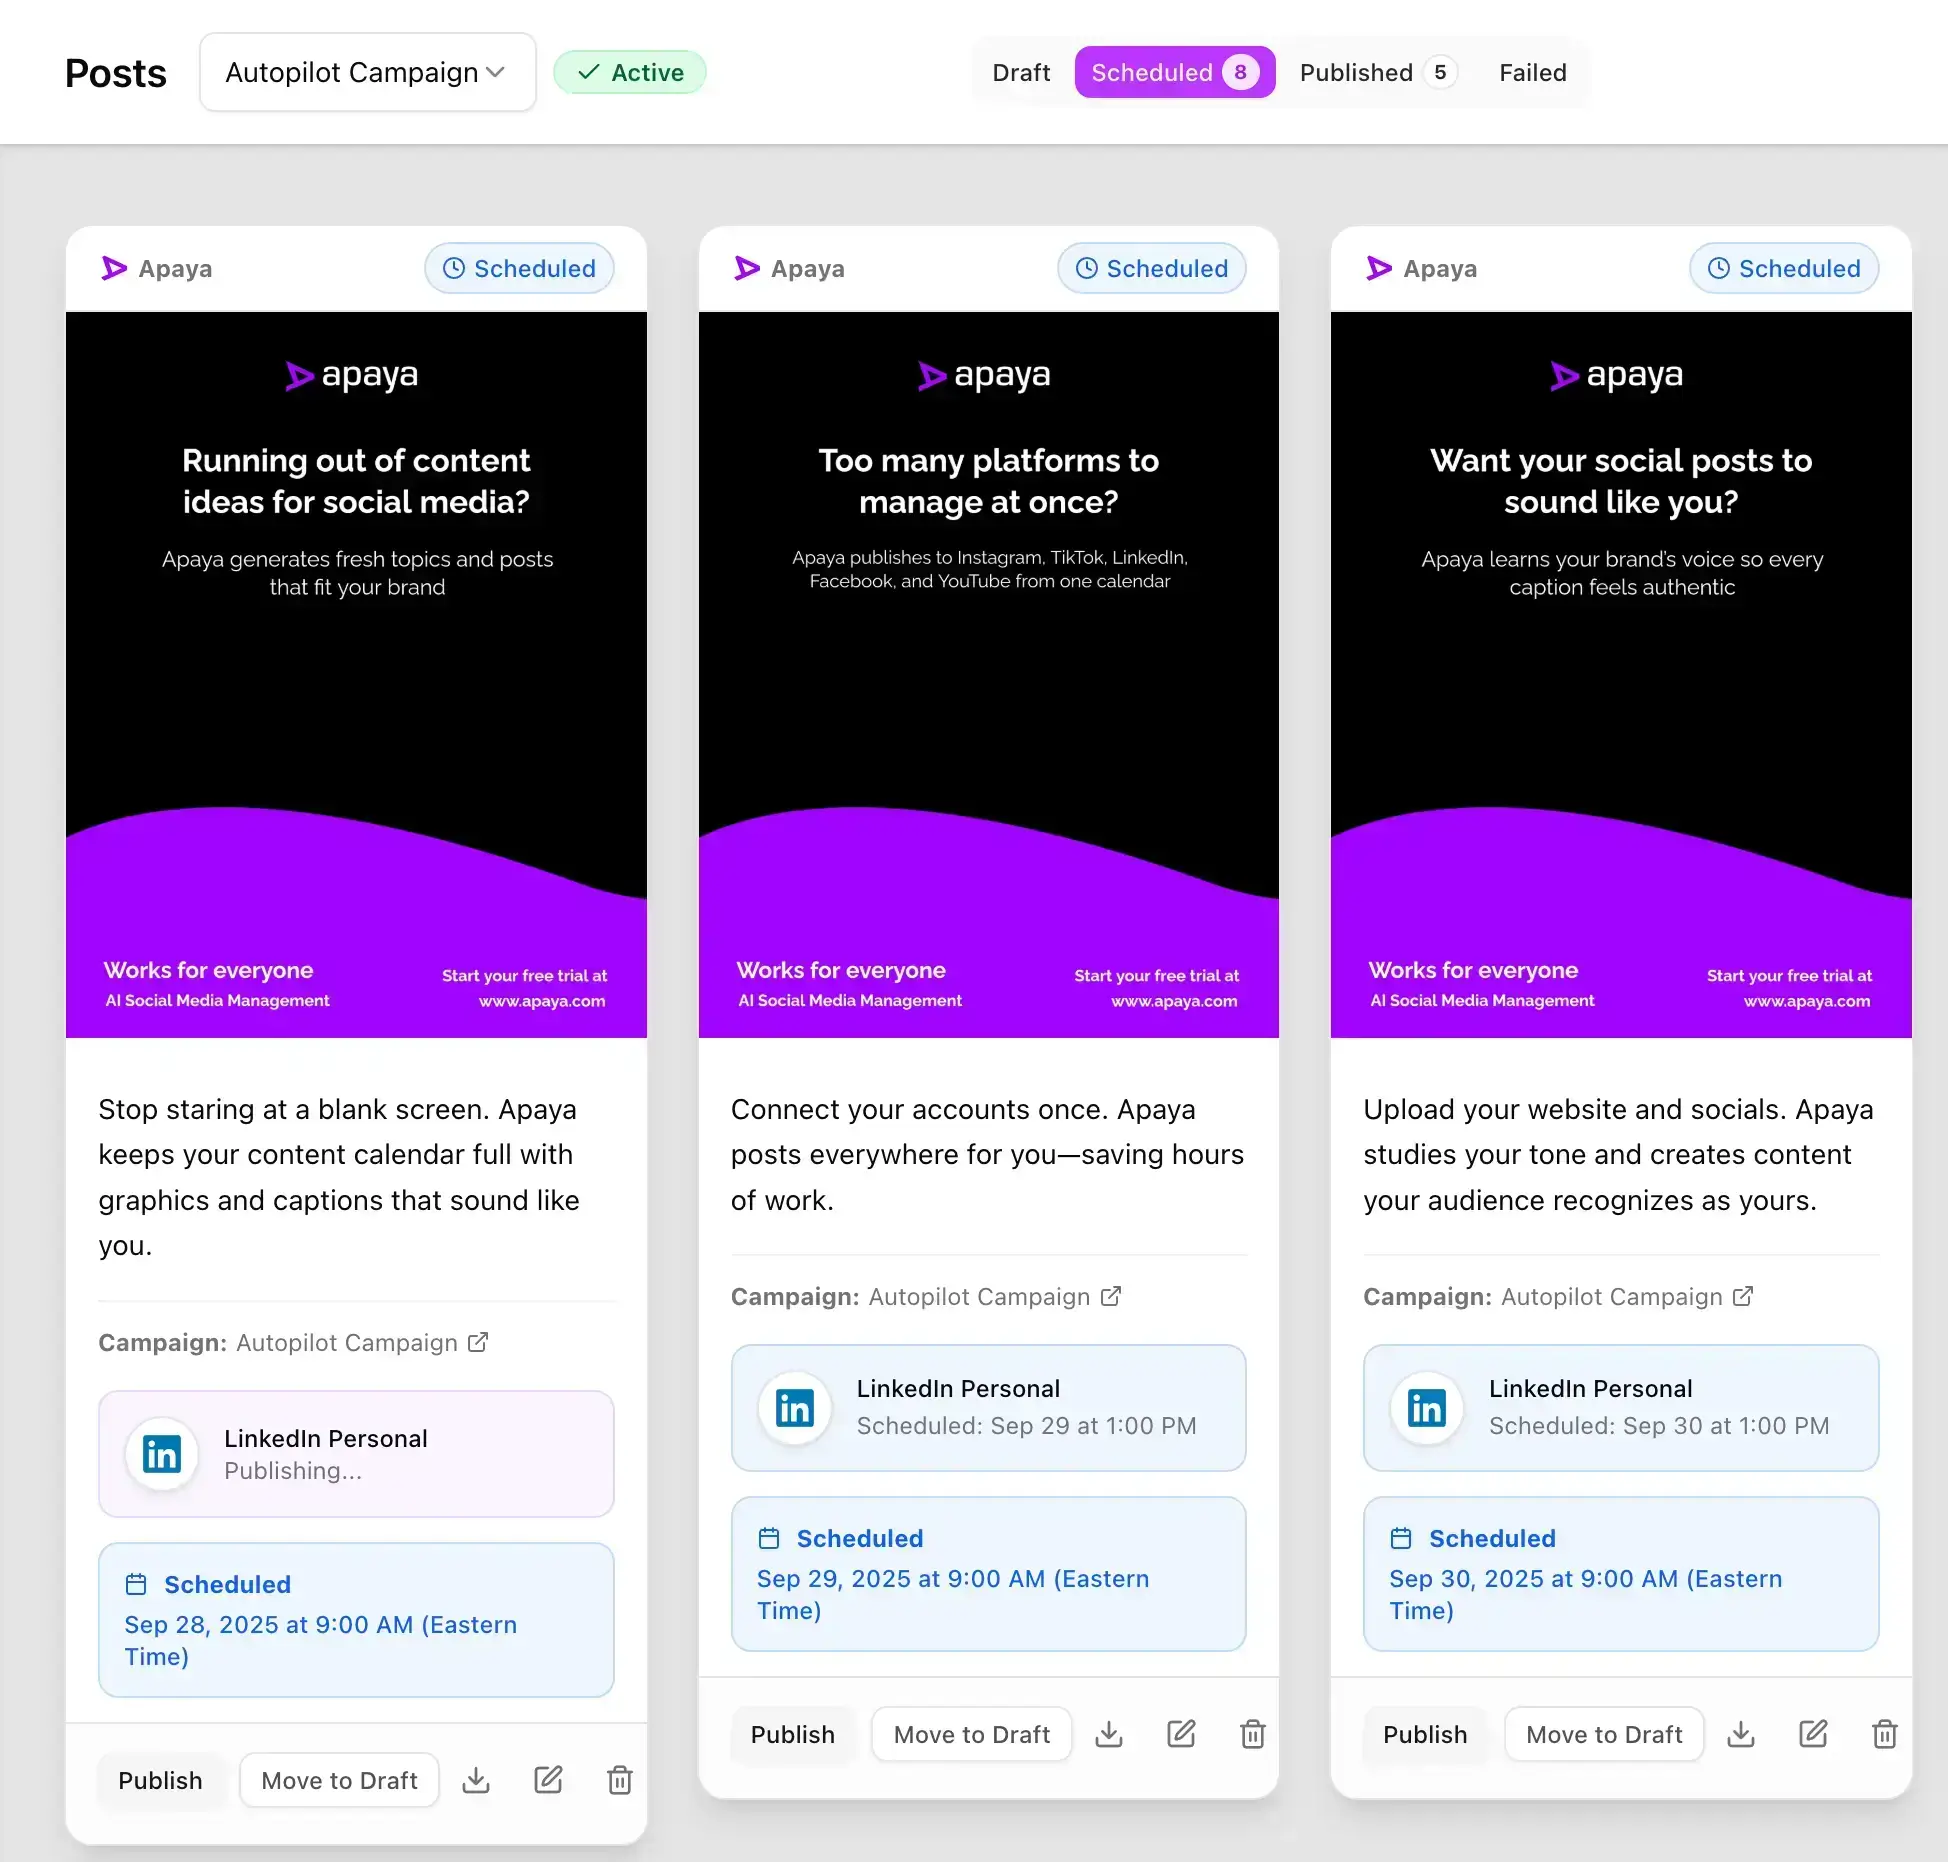Edit the second scheduled post
1948x1862 pixels.
pyautogui.click(x=1181, y=1733)
